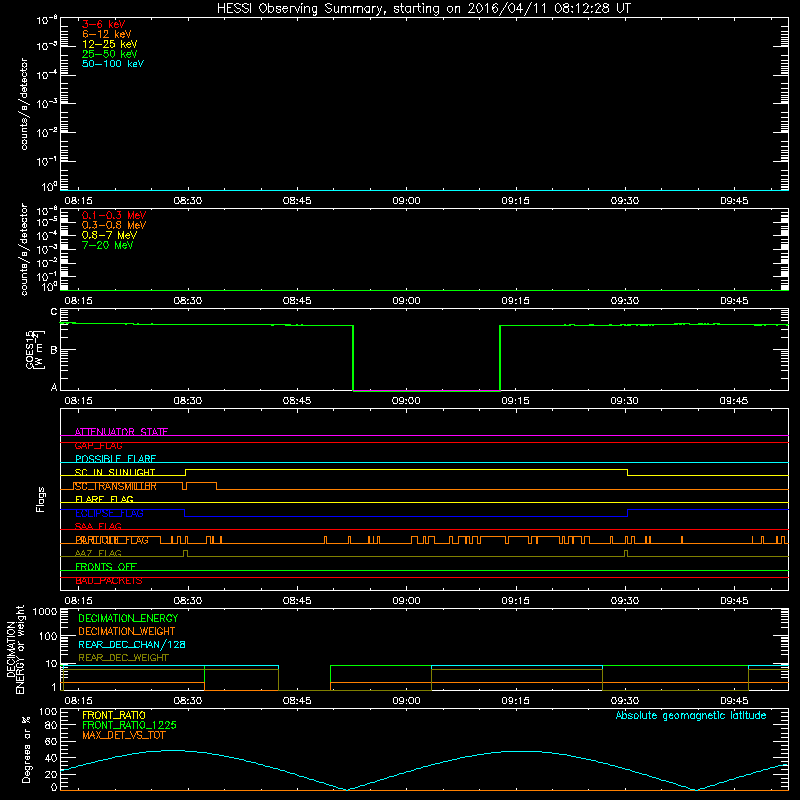Click the 7-20 MeV legend entry

click(108, 245)
